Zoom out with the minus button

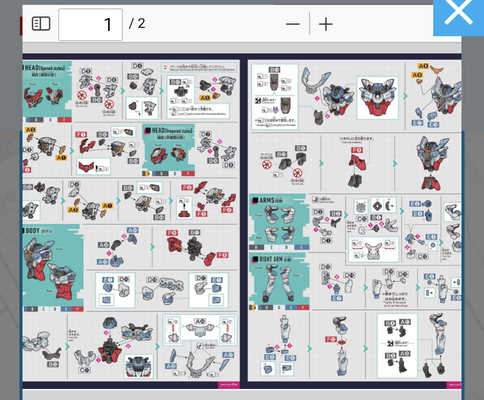point(293,24)
